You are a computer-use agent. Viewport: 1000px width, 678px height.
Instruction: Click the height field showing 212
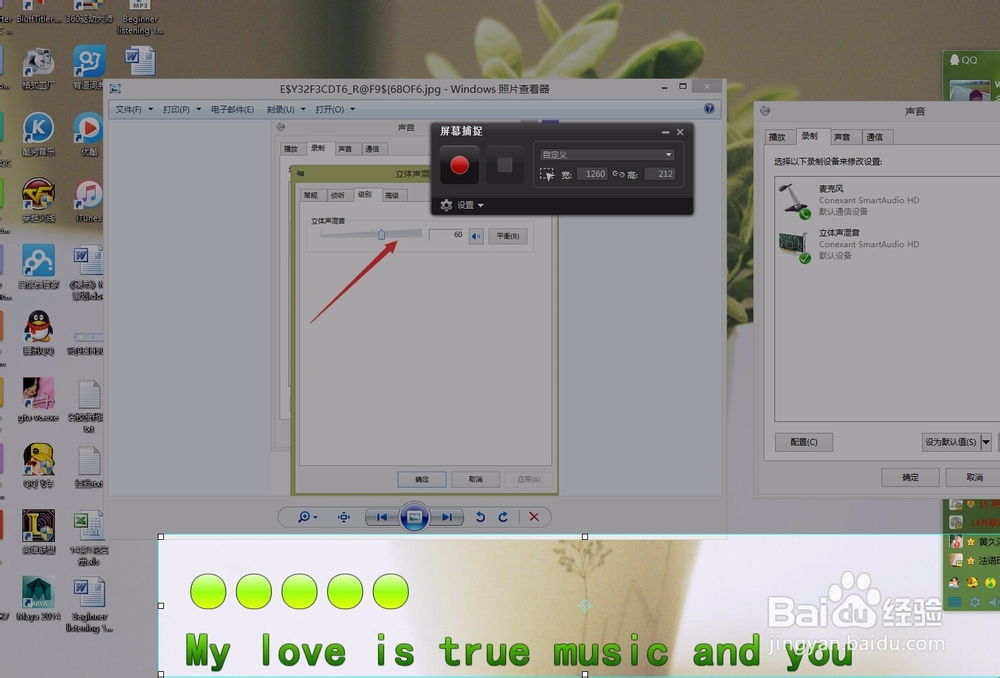coord(659,173)
